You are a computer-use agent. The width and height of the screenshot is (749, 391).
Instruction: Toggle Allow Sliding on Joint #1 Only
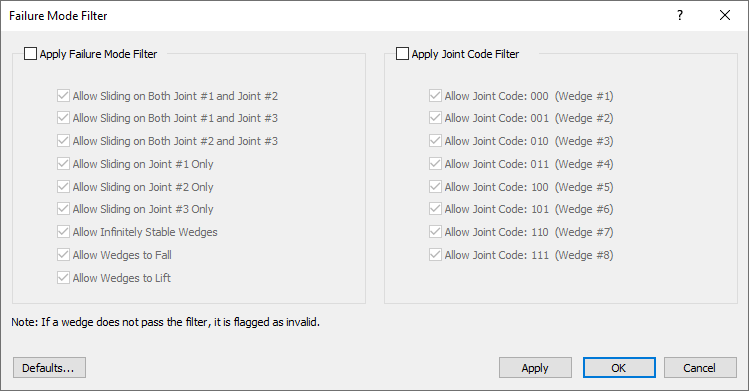click(64, 164)
